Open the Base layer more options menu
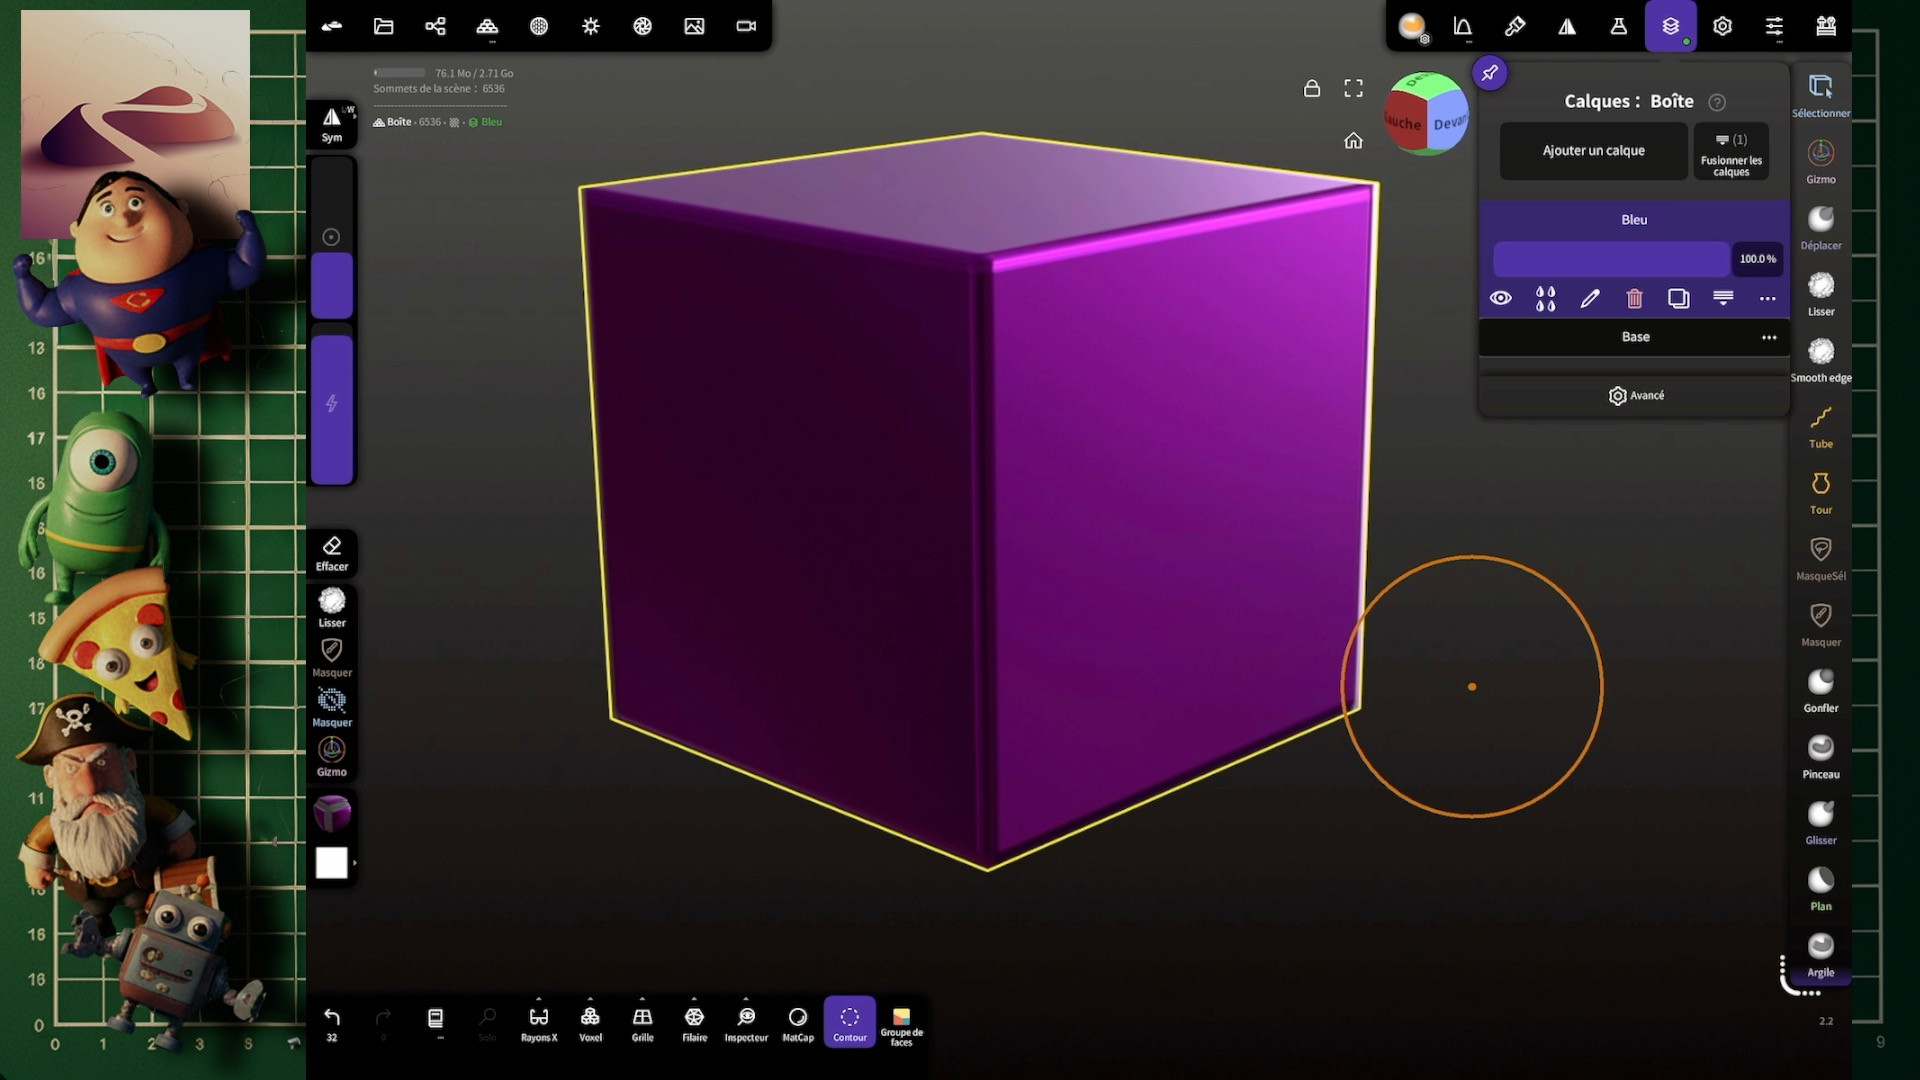 1768,338
